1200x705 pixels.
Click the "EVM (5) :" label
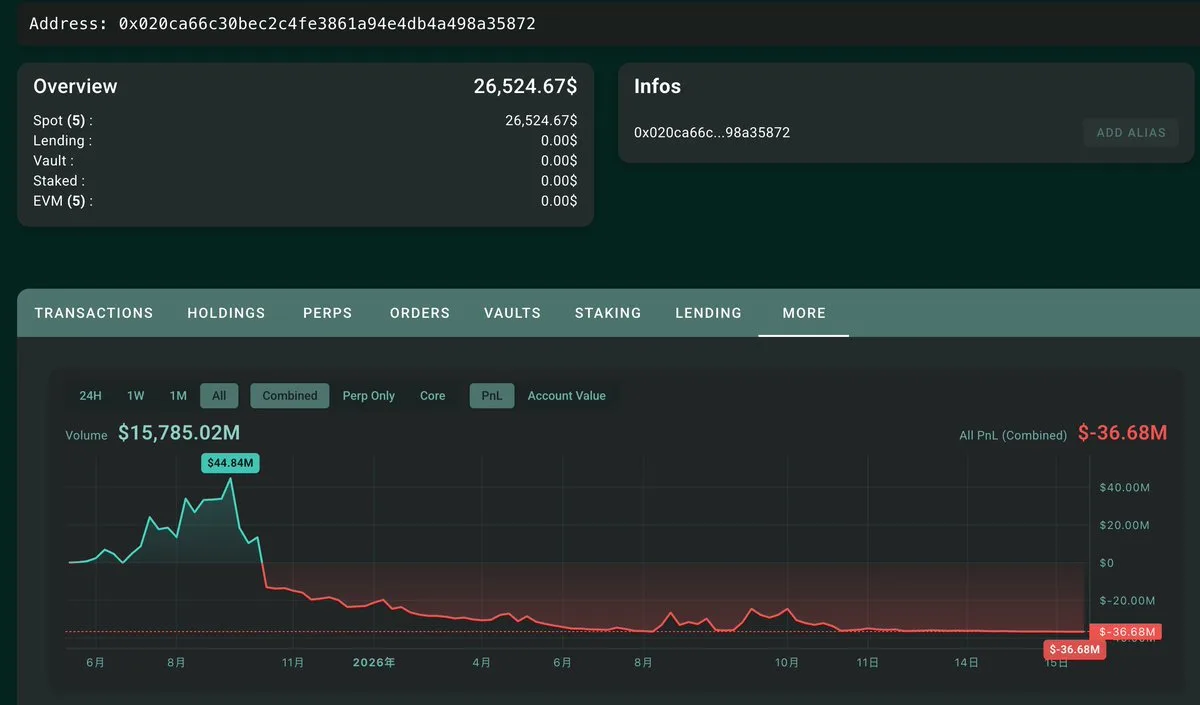pyautogui.click(x=63, y=201)
